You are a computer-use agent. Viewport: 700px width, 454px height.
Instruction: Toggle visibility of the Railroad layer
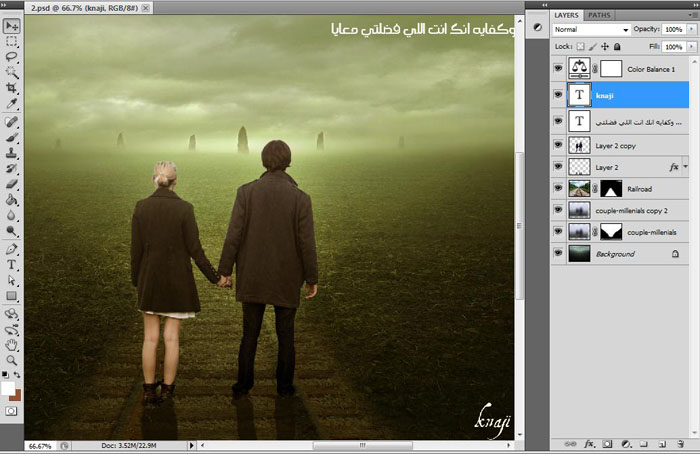pyautogui.click(x=558, y=188)
